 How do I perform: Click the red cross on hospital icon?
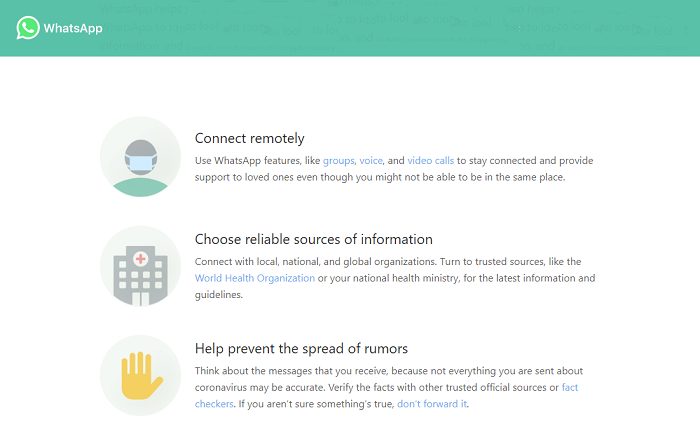tap(141, 259)
